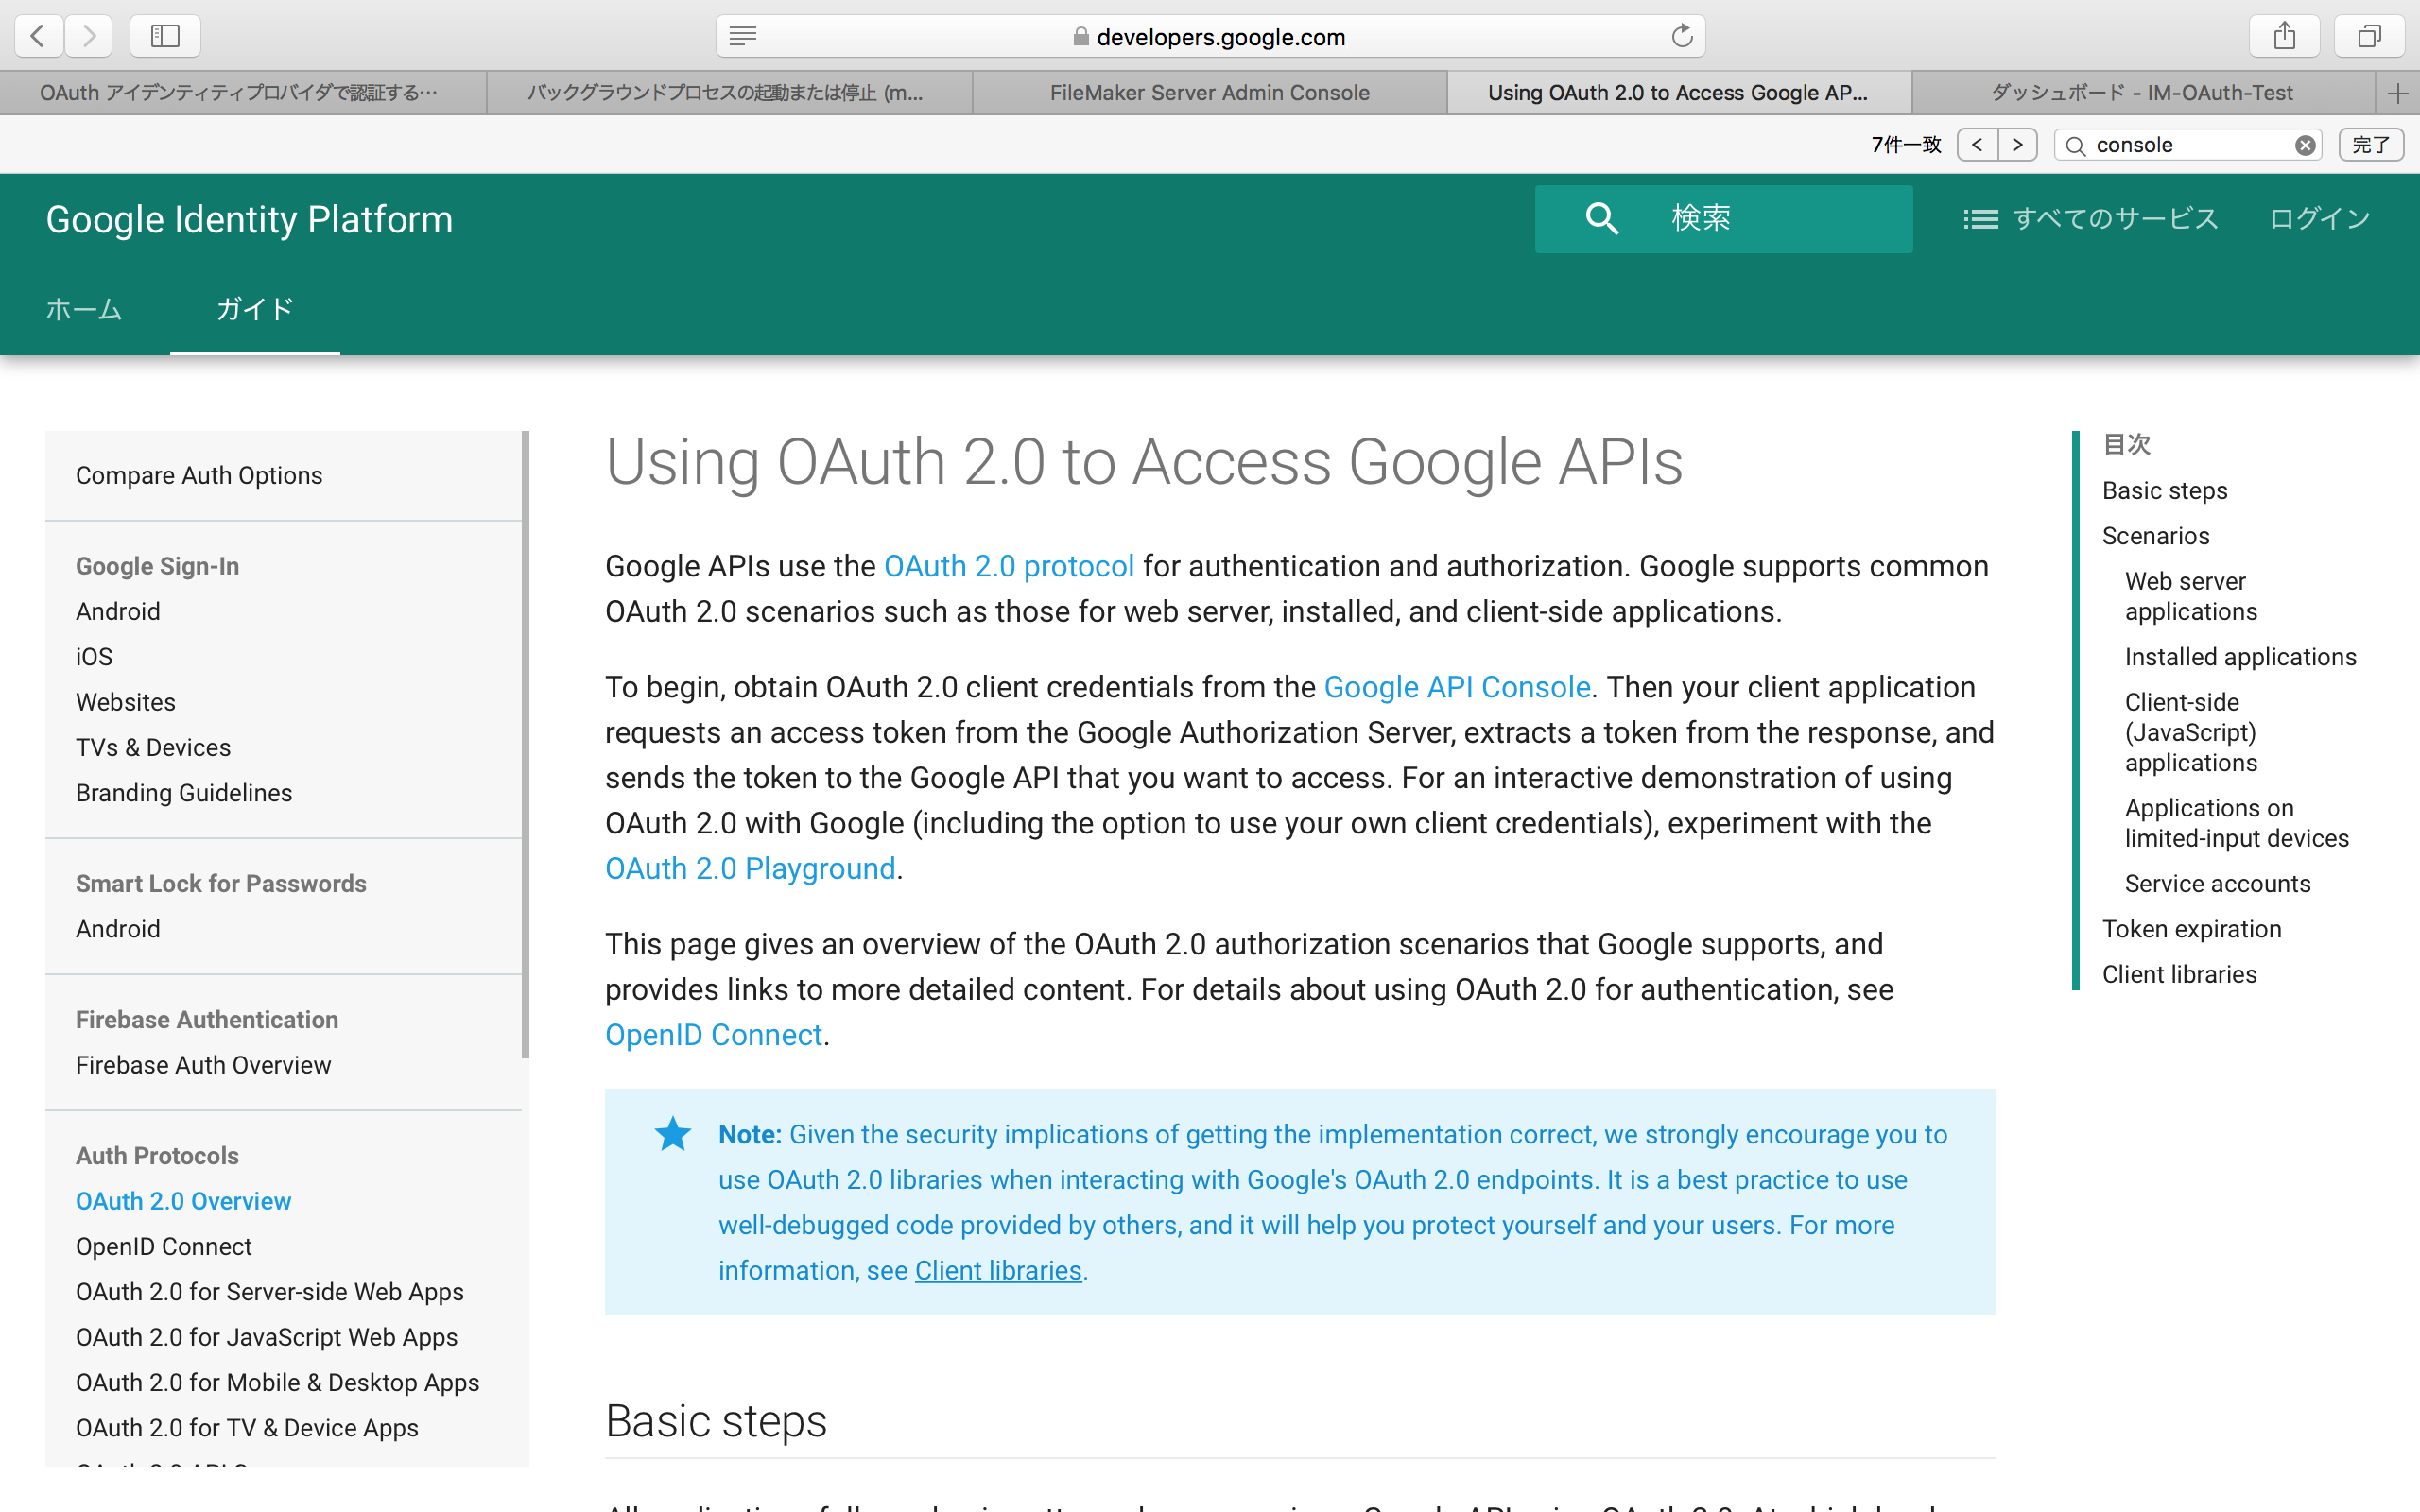
Task: Open すべてのサービス list menu
Action: point(2090,218)
